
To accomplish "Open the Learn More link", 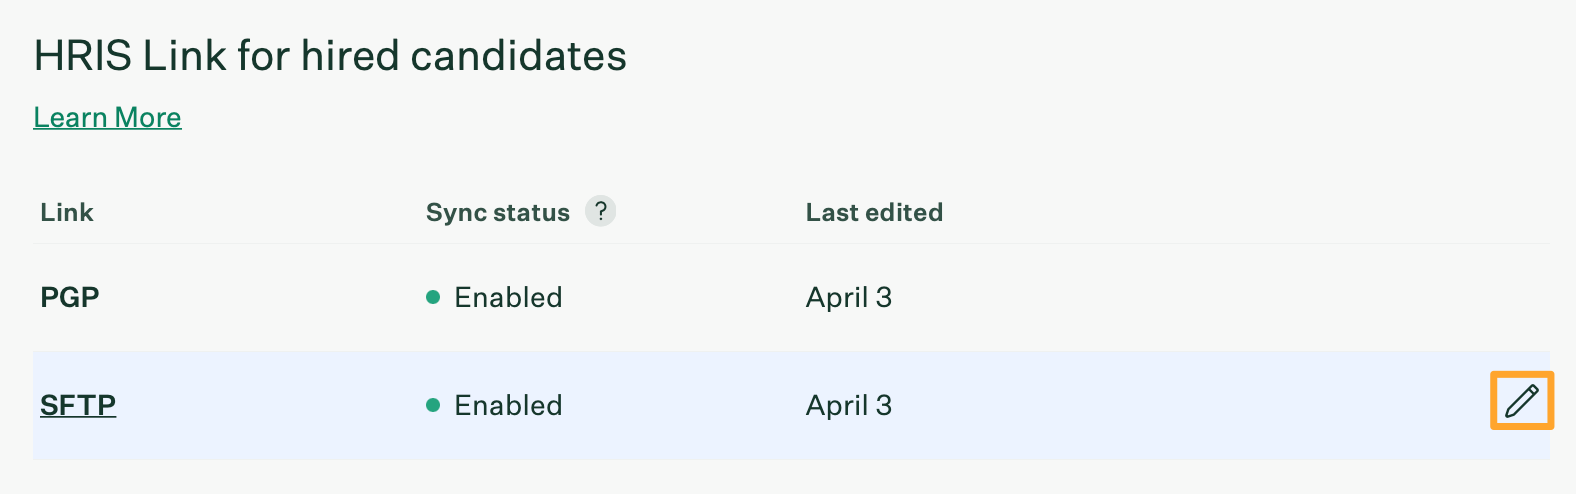I will (x=107, y=117).
